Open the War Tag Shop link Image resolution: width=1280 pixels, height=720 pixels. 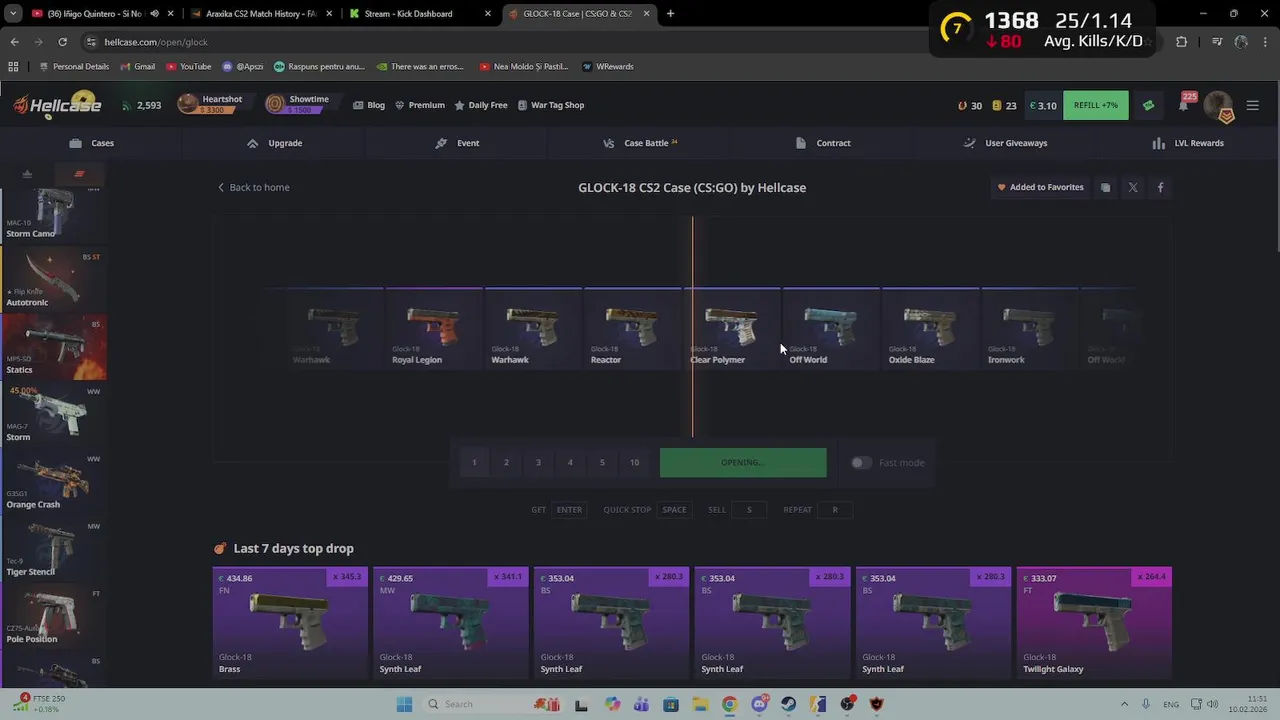coord(551,105)
